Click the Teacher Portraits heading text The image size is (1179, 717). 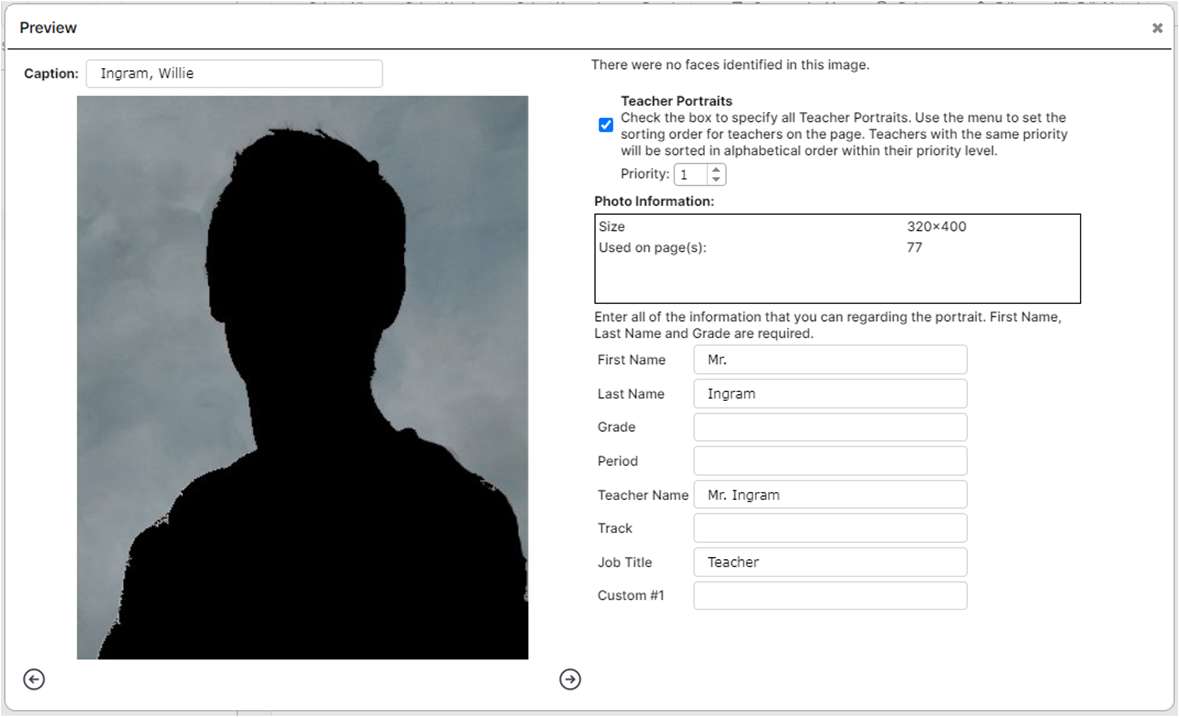[676, 101]
